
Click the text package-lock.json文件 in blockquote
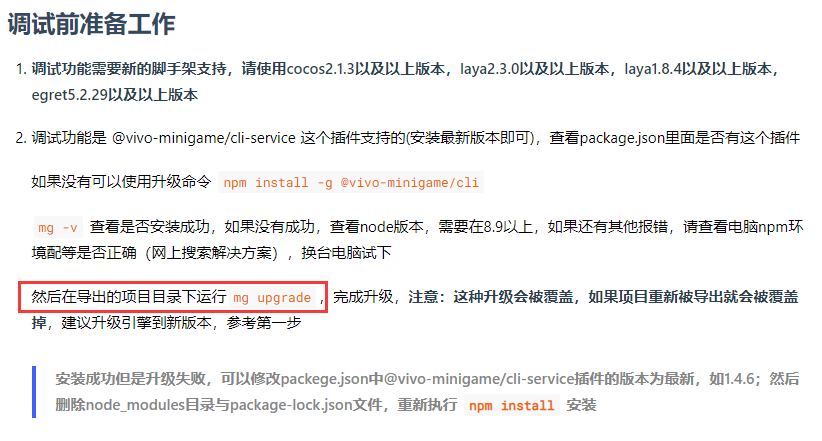(306, 405)
